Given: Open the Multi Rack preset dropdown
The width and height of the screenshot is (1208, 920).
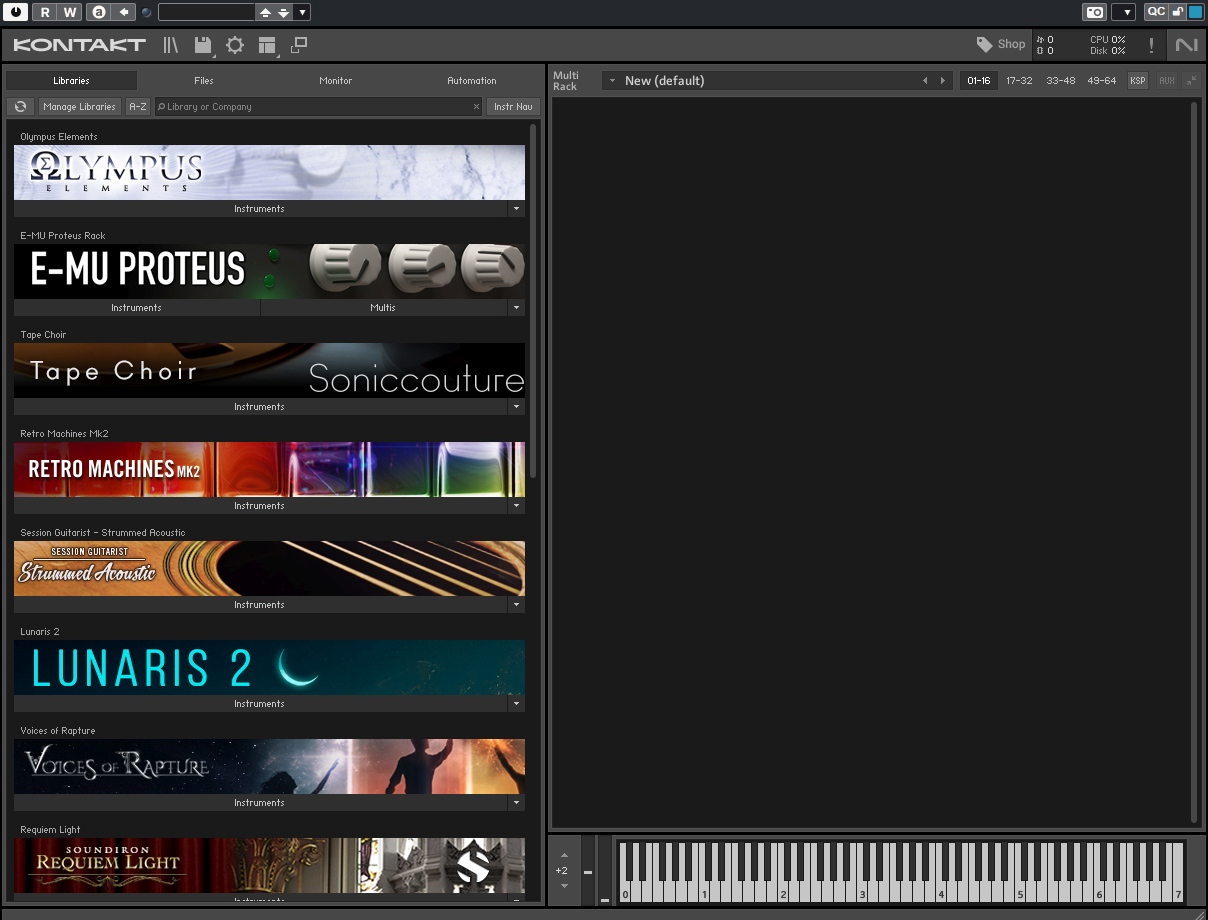Looking at the screenshot, I should click(612, 81).
